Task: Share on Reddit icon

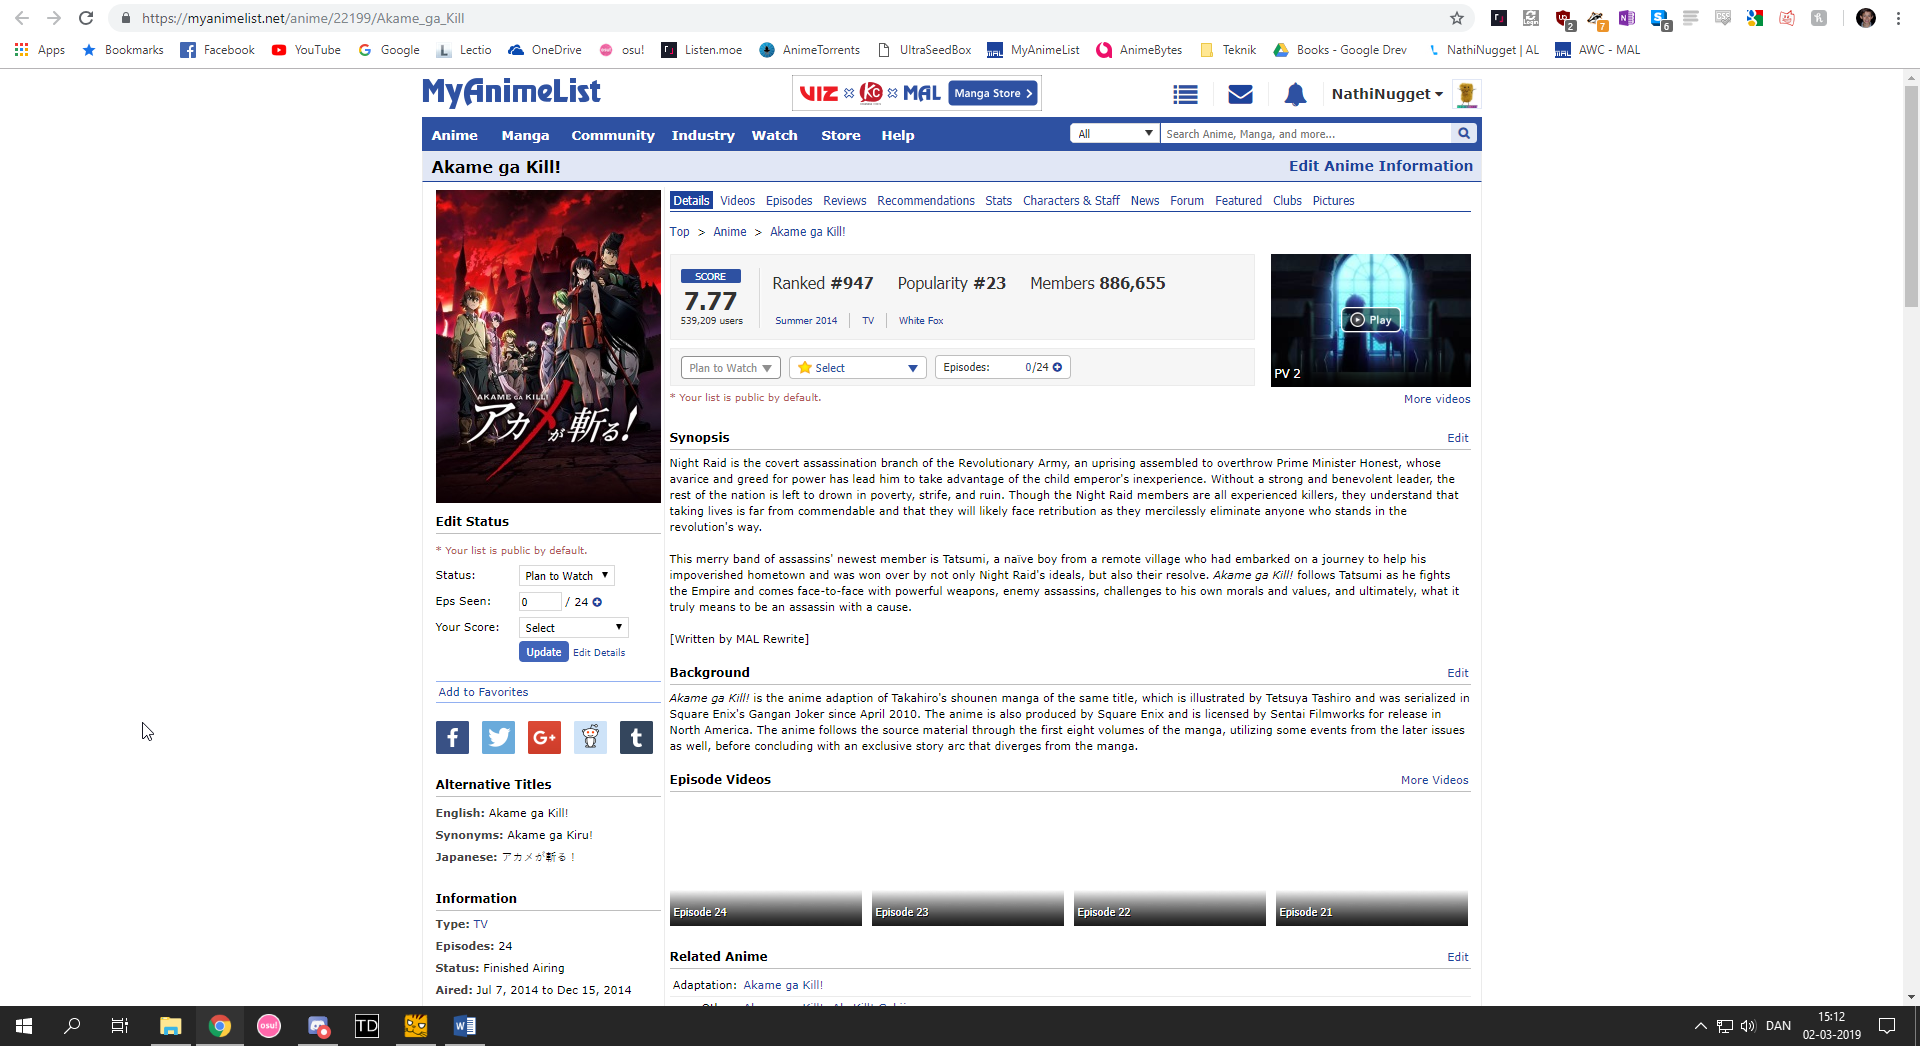Action: tap(590, 737)
